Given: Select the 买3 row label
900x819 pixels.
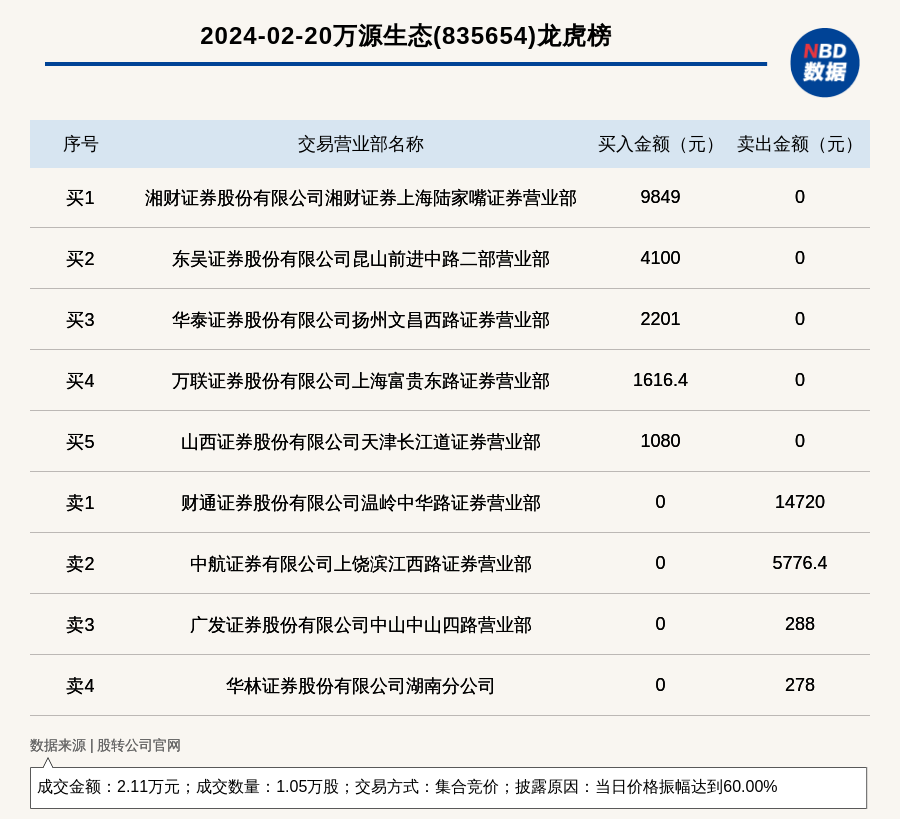Looking at the screenshot, I should 80,320.
